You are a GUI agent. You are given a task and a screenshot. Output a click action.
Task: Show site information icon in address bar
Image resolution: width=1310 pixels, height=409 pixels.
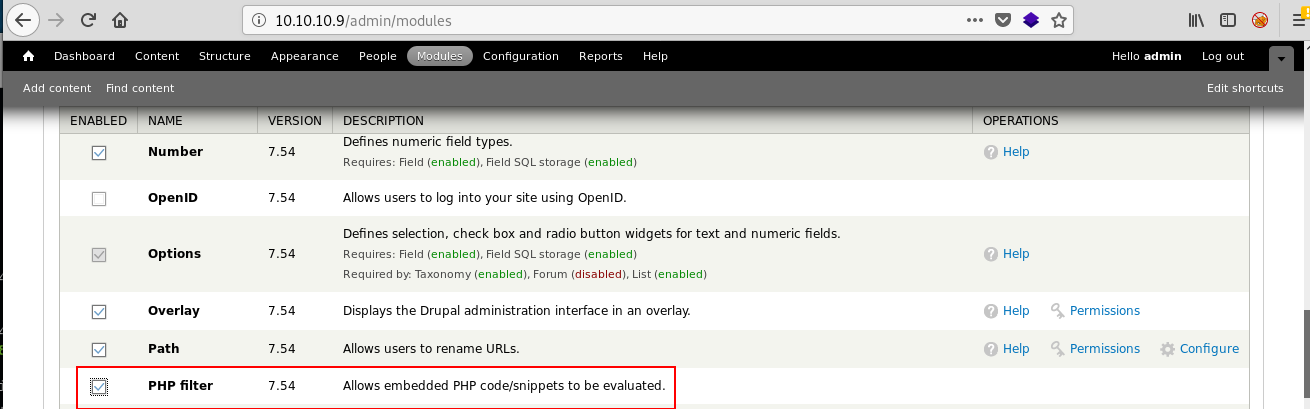pyautogui.click(x=258, y=19)
